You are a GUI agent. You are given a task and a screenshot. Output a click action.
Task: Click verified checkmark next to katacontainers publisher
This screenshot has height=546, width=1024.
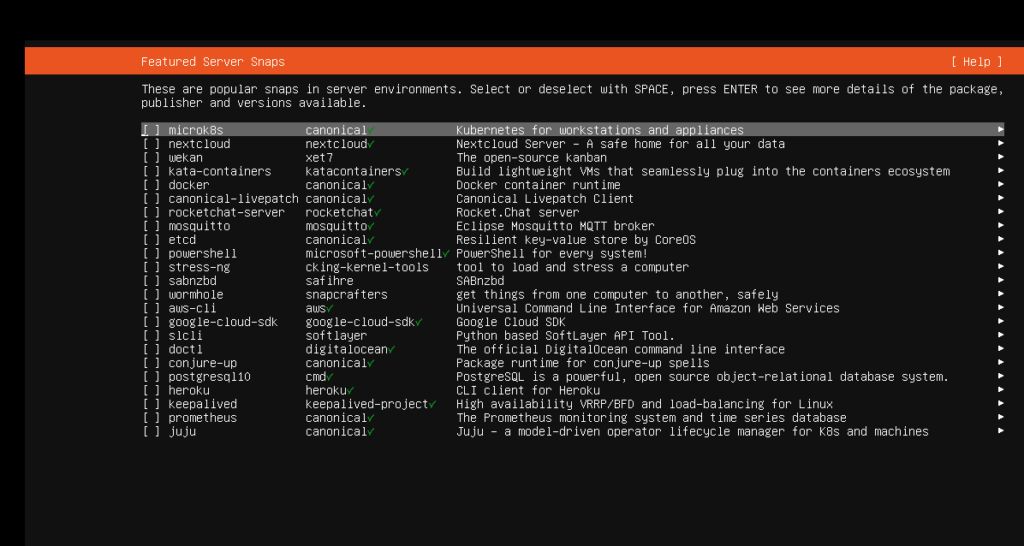405,171
